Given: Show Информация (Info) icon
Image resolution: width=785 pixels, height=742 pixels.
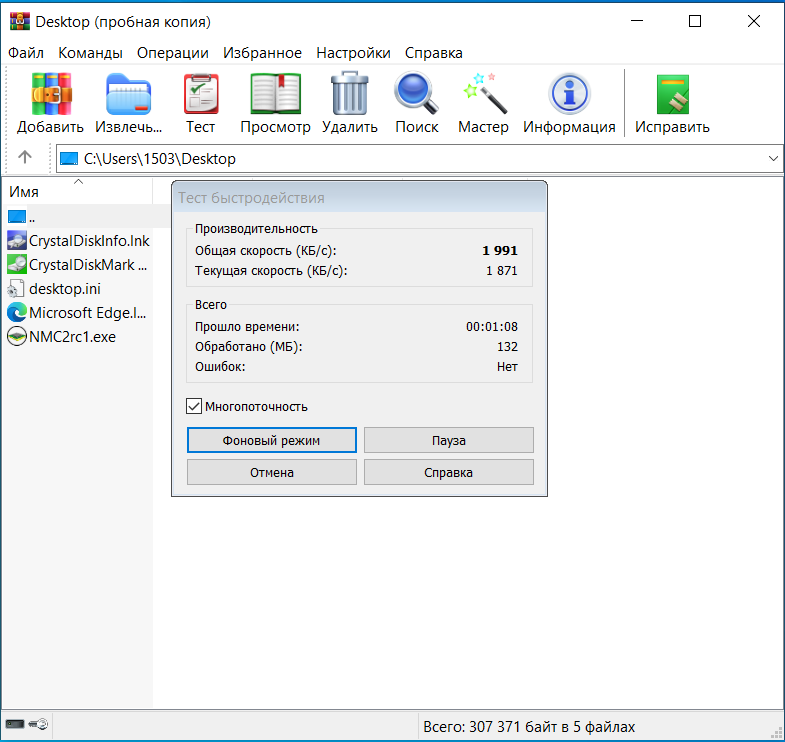Looking at the screenshot, I should [569, 94].
